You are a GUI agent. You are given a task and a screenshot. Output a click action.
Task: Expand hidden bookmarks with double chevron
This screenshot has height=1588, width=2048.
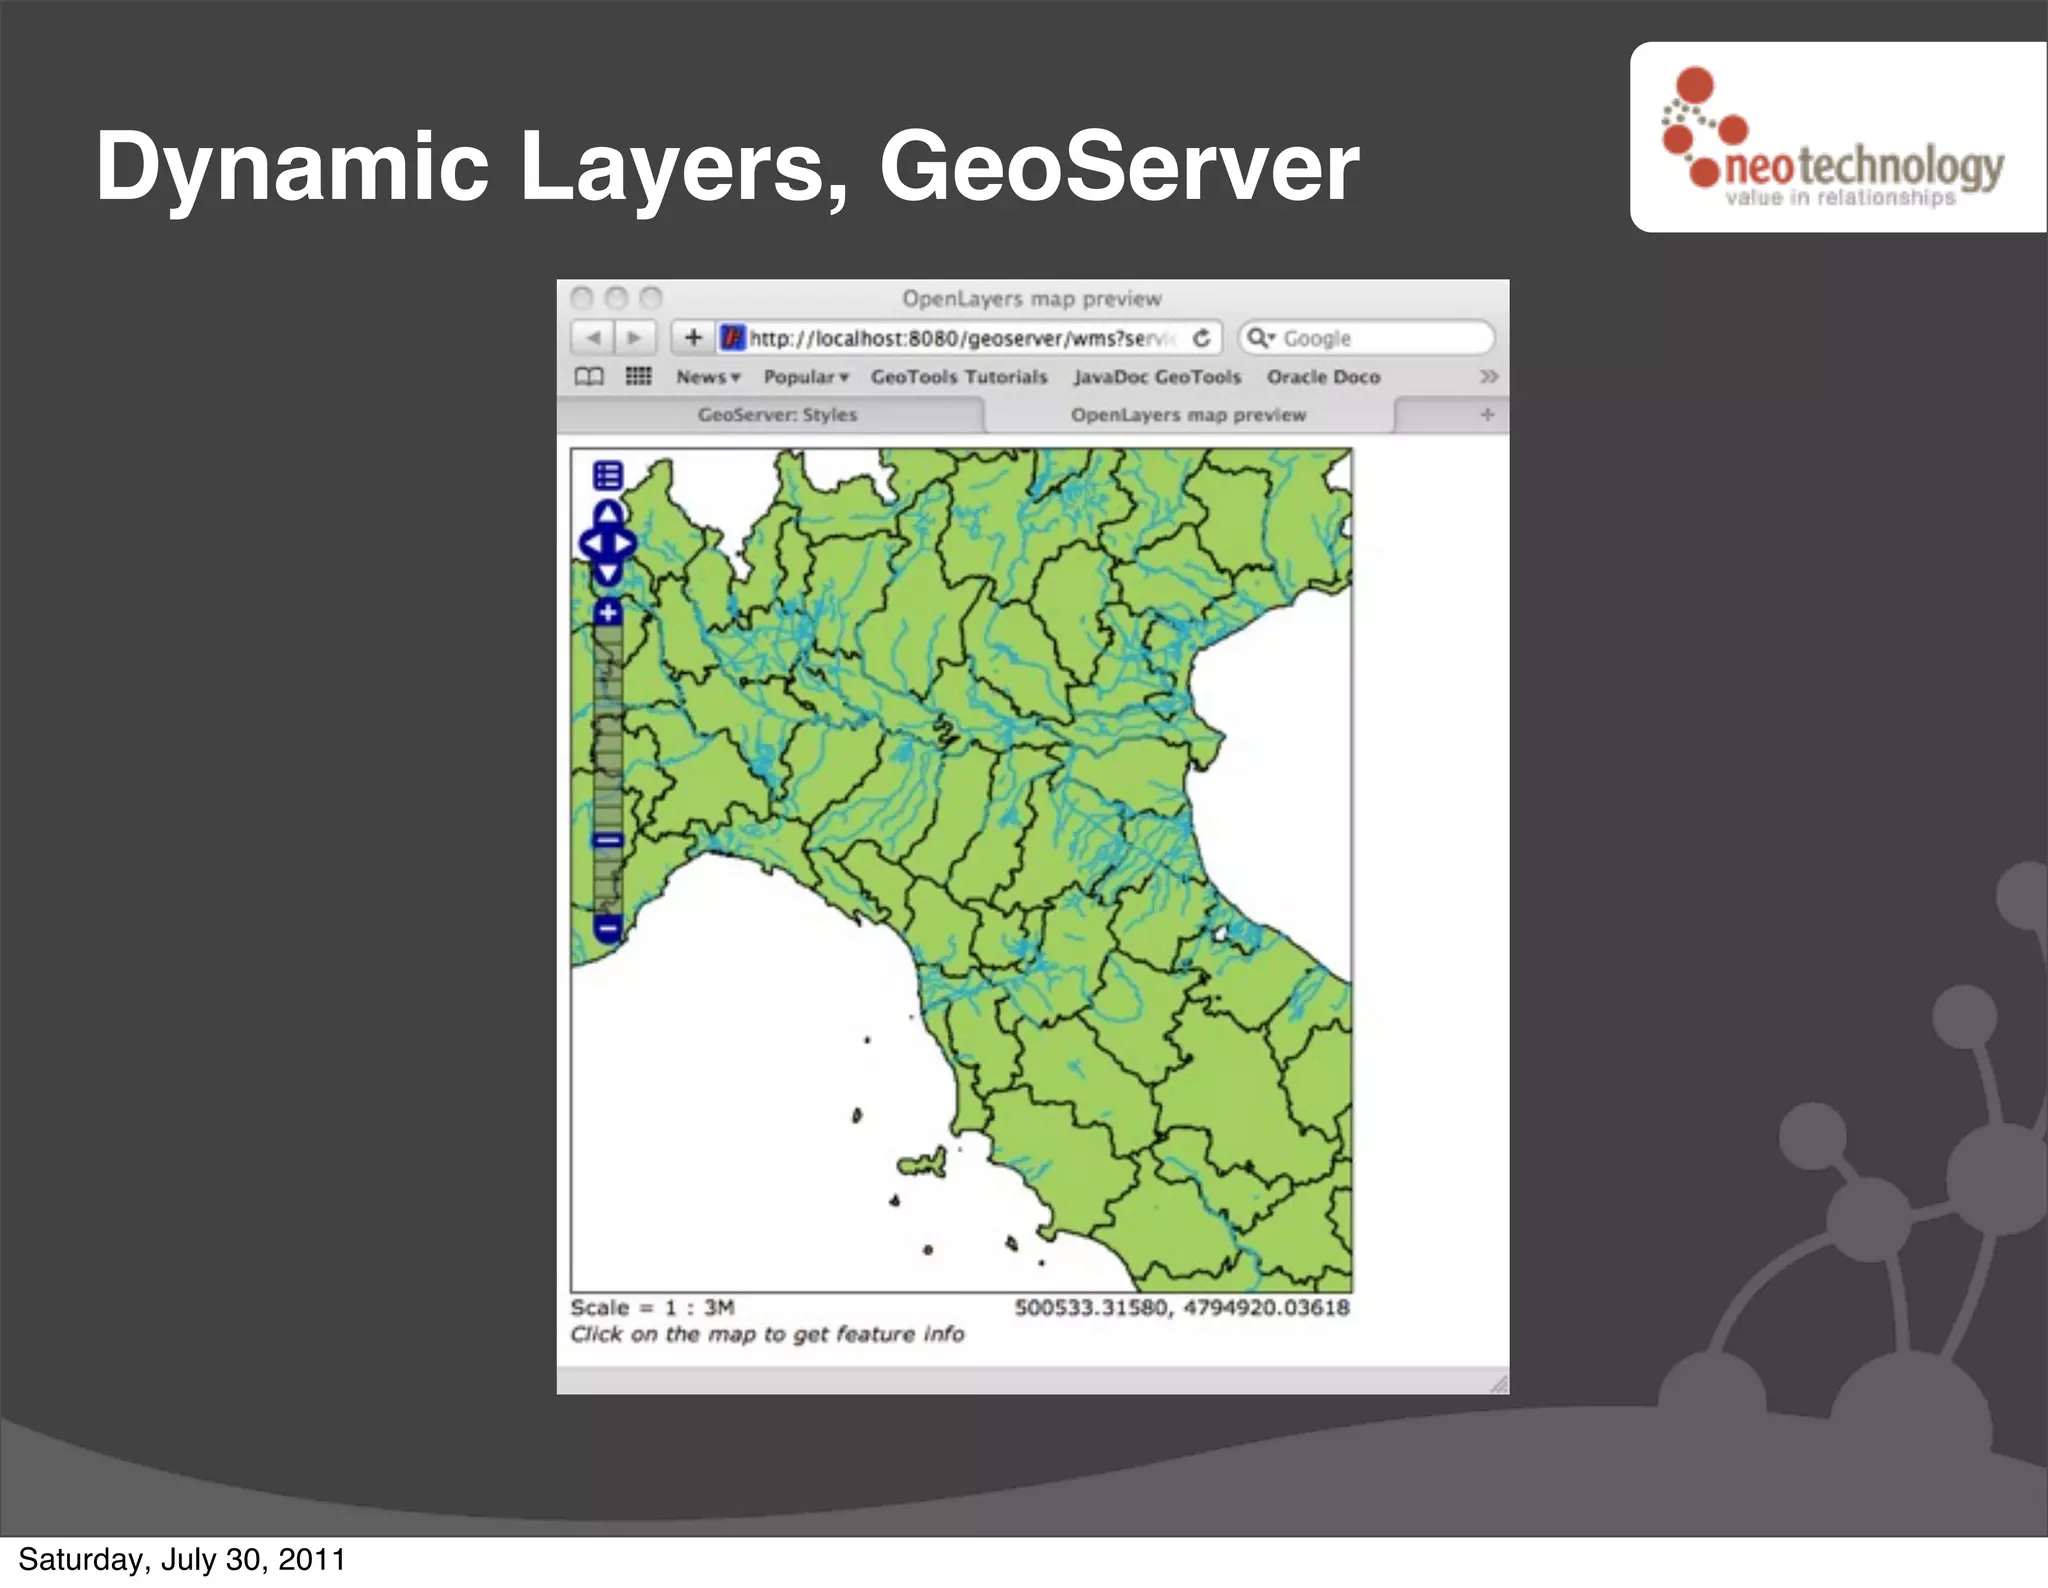pyautogui.click(x=1489, y=377)
